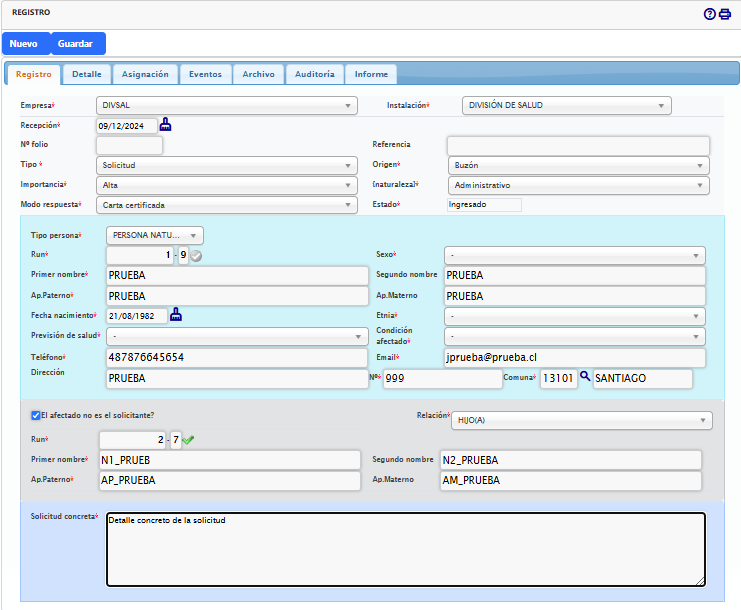Click the solicitante Run number field
Viewport: 741px width, 610px height.
point(140,255)
